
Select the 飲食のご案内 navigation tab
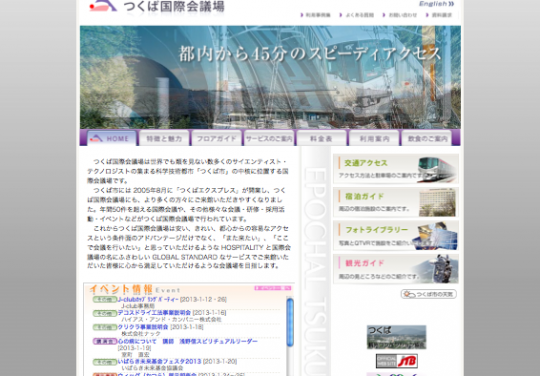[427, 138]
